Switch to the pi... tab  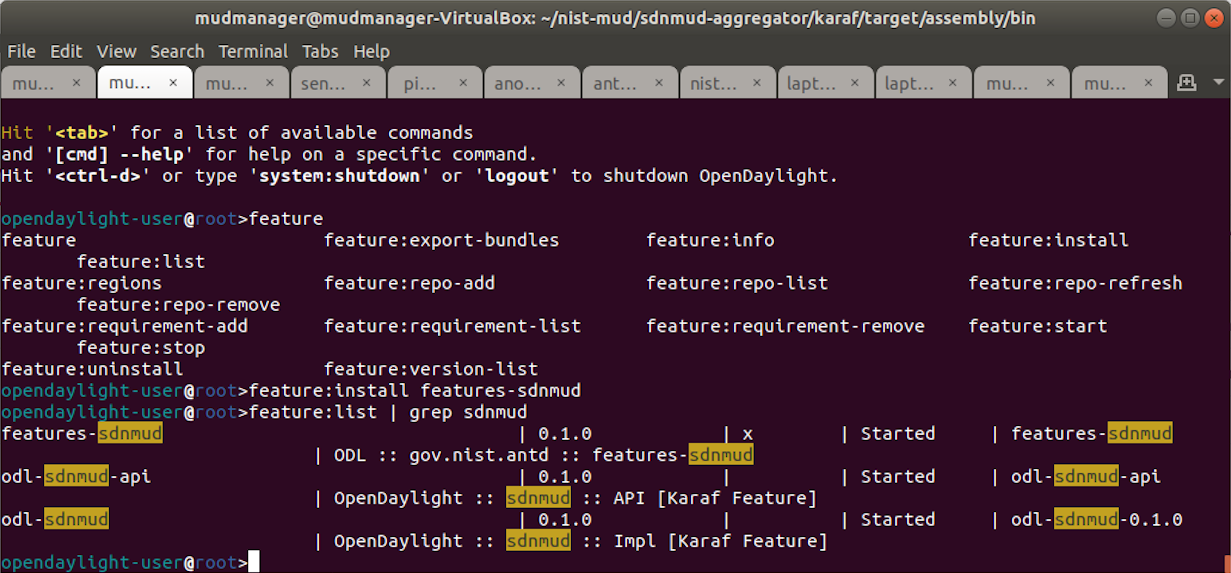click(x=435, y=84)
